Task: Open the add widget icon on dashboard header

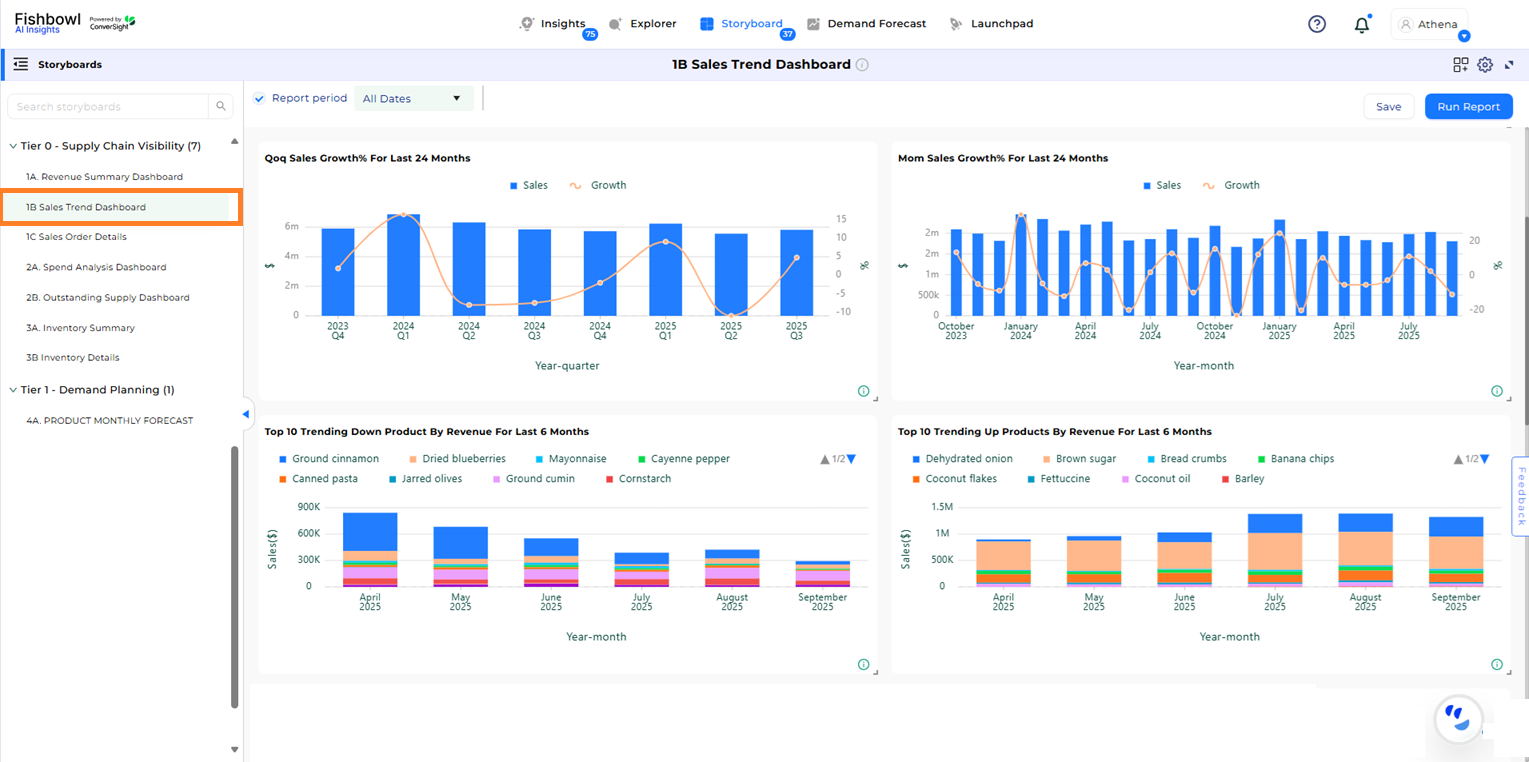Action: tap(1460, 64)
